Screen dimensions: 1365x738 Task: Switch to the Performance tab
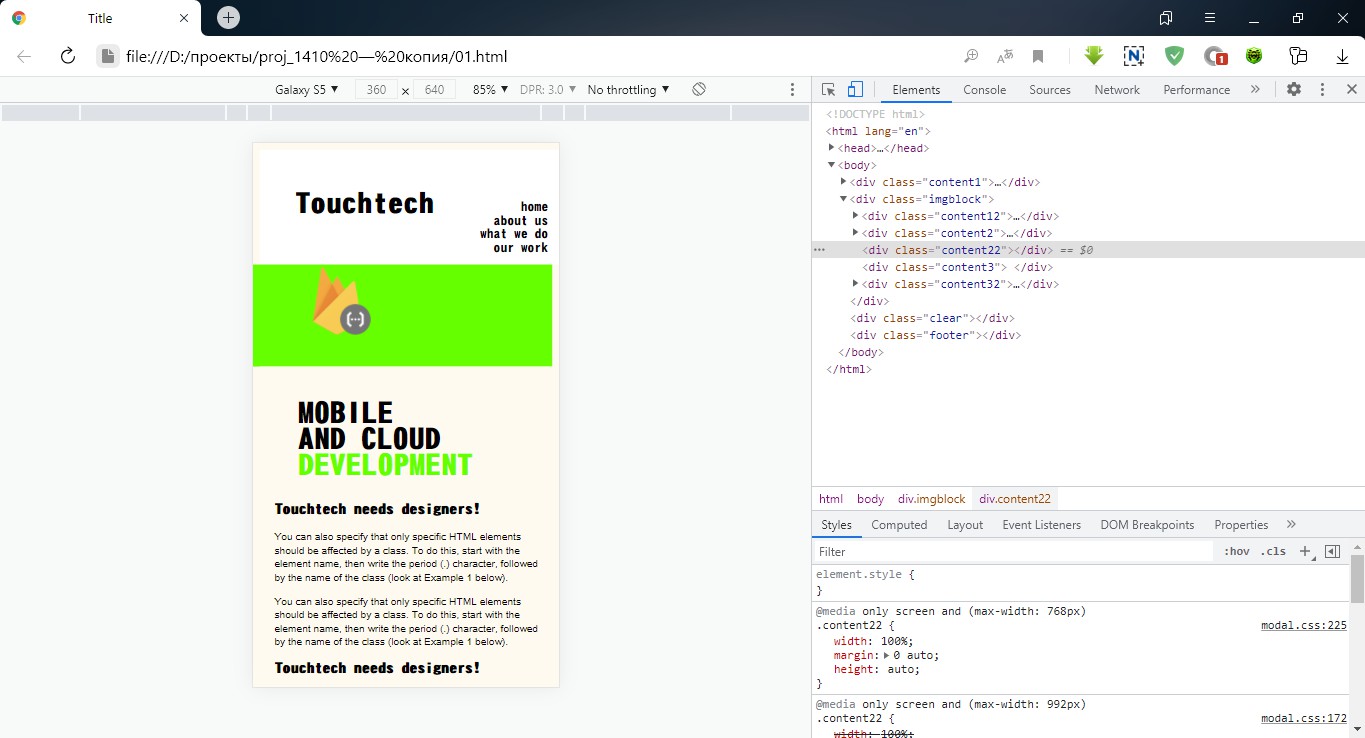1197,89
